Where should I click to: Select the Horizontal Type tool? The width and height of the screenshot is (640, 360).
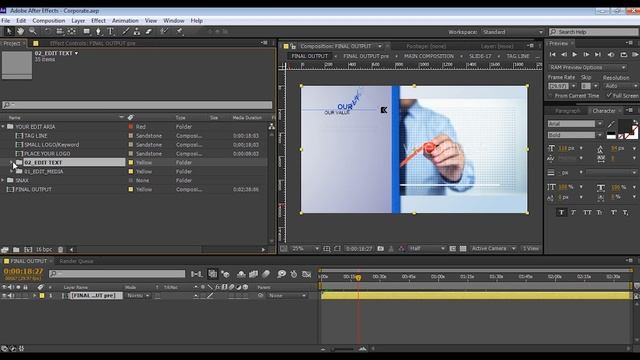click(x=111, y=31)
